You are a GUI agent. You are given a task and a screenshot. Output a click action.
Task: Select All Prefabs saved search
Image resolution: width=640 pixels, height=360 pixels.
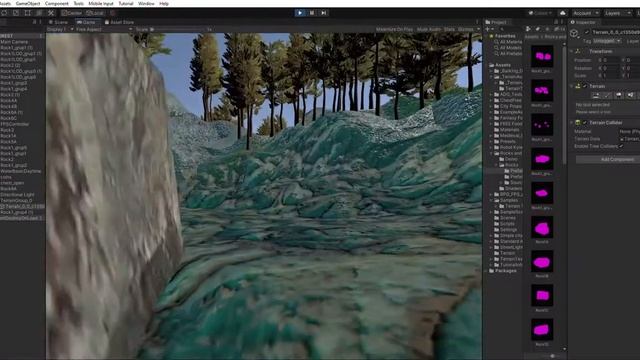508,53
